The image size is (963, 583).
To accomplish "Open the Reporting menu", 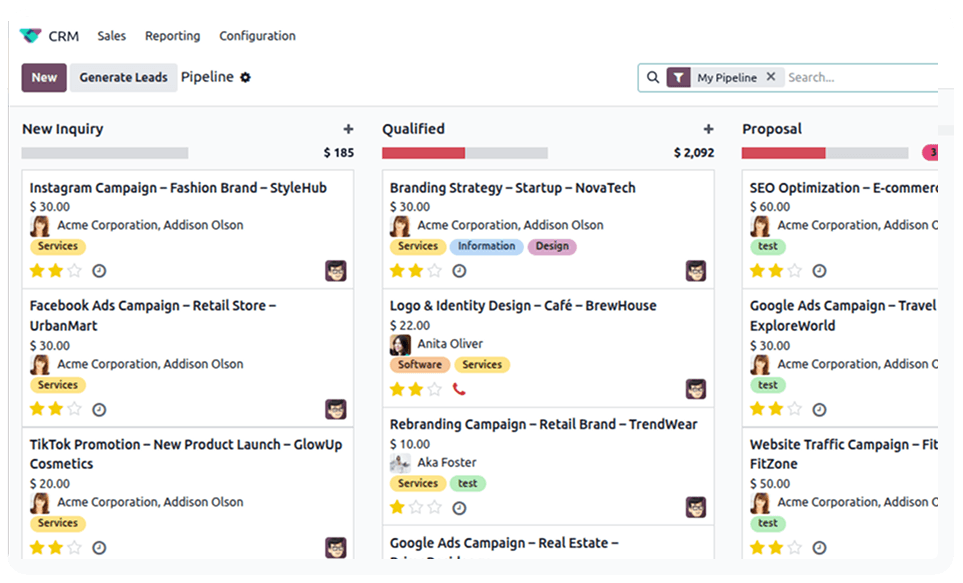I will (x=173, y=36).
